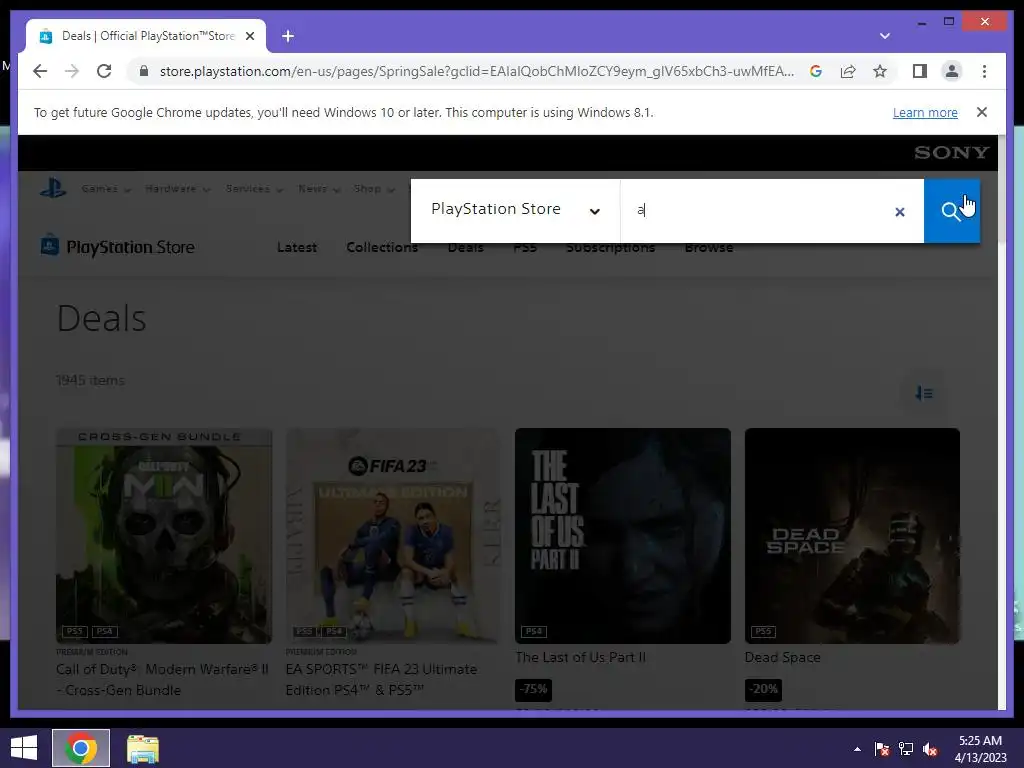The image size is (1024, 768).
Task: Click the Chrome taskbar icon
Action: pos(81,748)
